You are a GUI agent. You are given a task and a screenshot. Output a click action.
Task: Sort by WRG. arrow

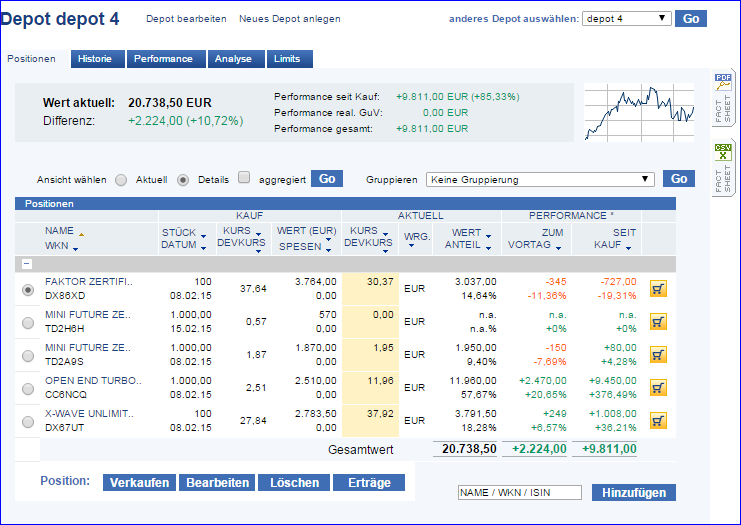click(x=412, y=245)
